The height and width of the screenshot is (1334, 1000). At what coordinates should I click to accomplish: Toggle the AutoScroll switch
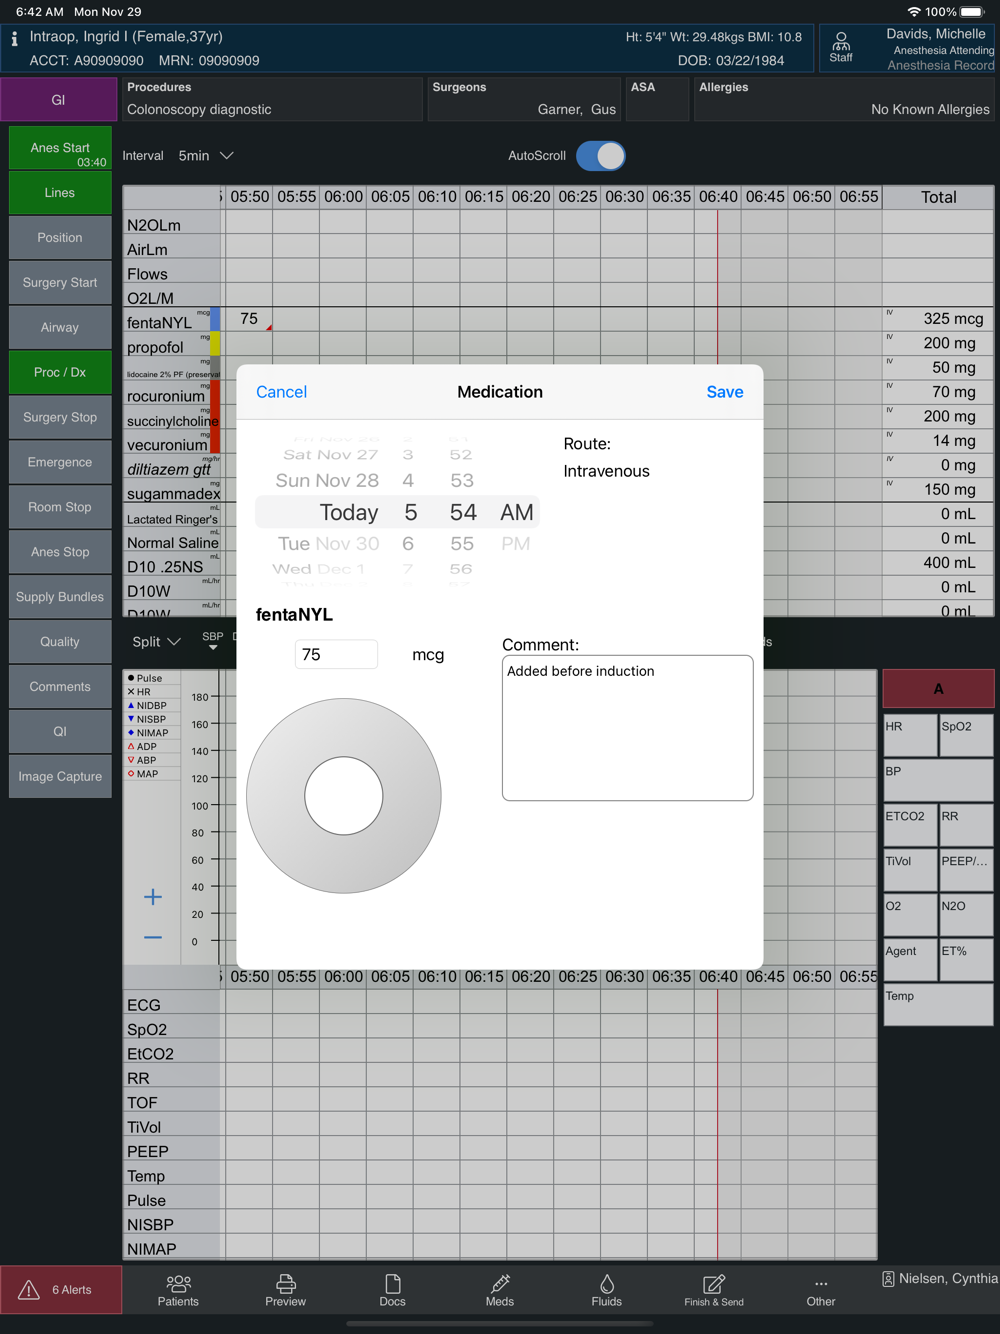coord(601,156)
